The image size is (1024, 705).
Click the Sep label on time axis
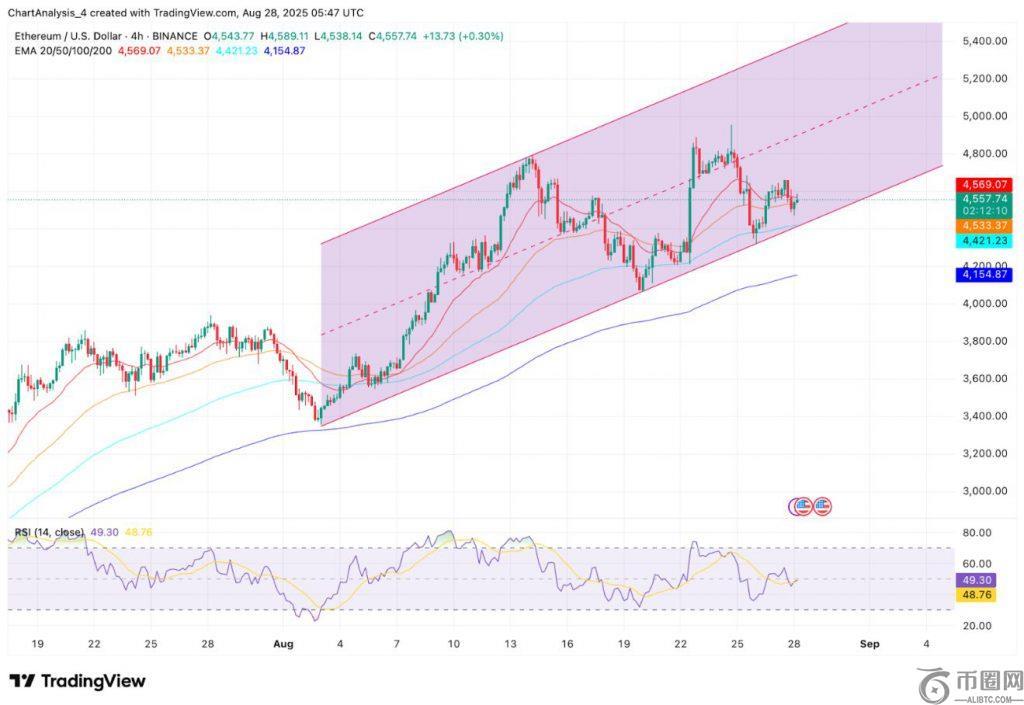coord(869,643)
